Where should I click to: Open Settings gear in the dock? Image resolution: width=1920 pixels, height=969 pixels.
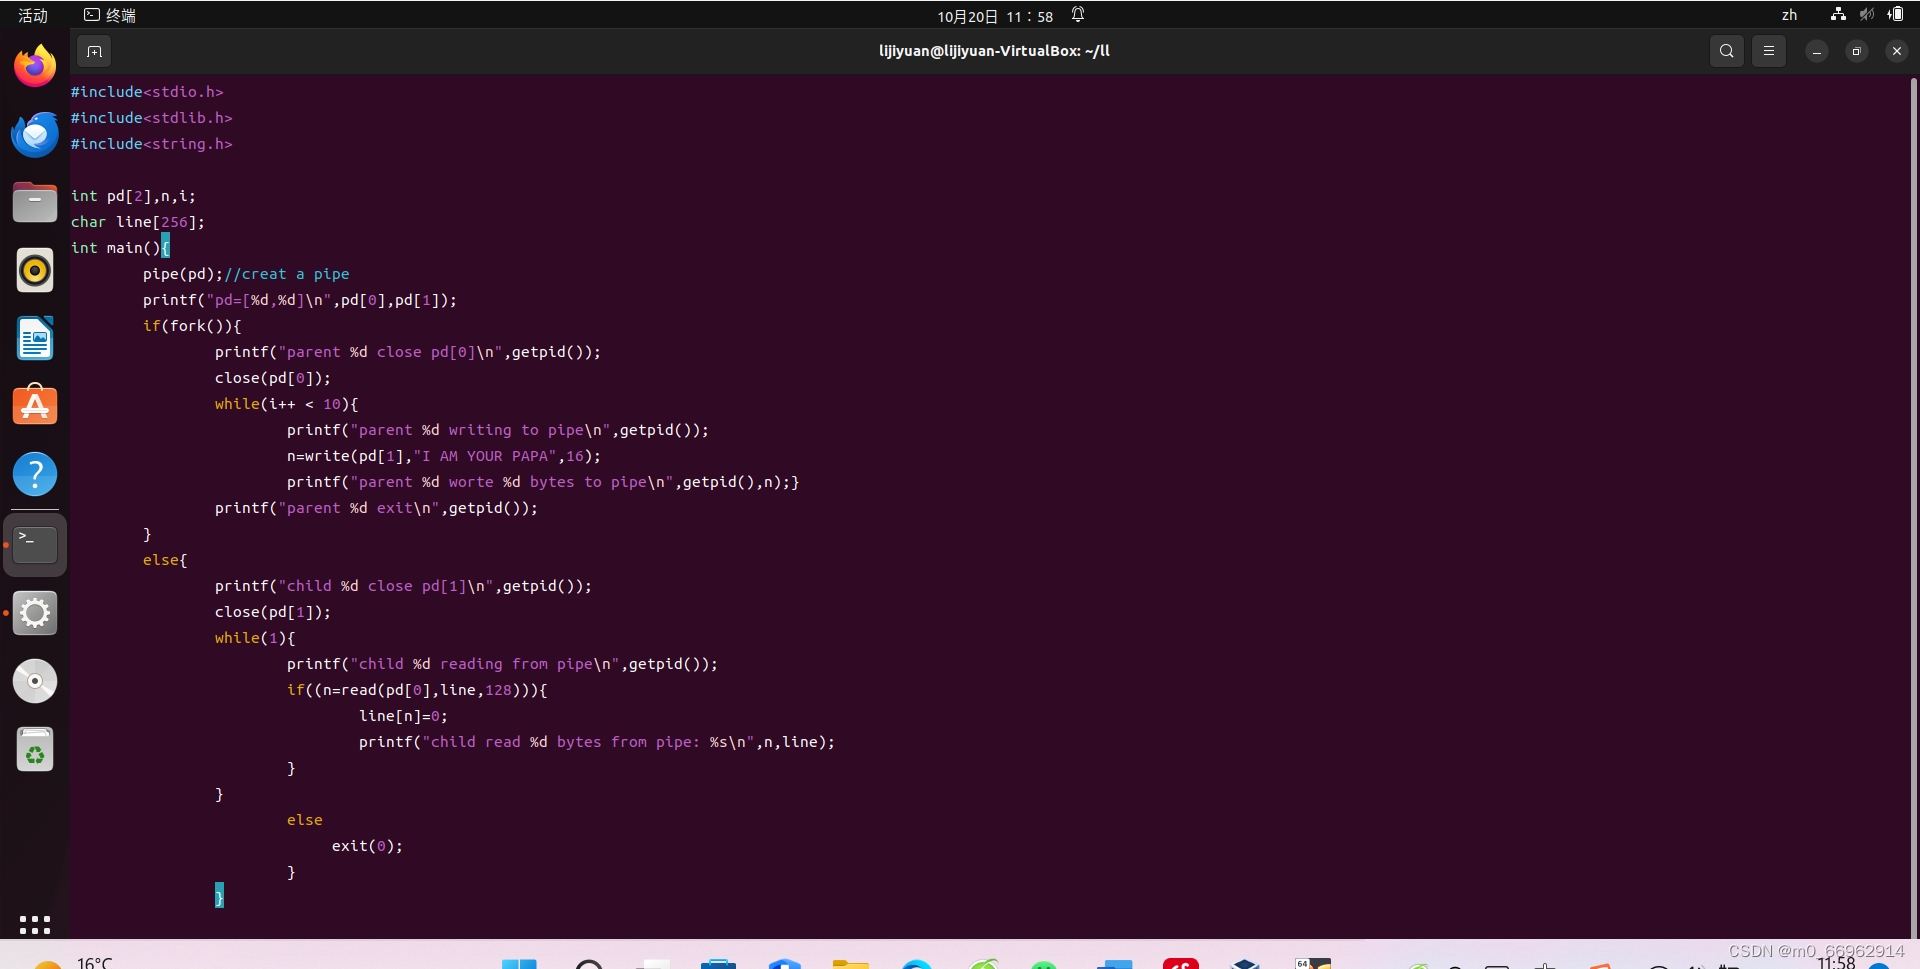(x=35, y=612)
